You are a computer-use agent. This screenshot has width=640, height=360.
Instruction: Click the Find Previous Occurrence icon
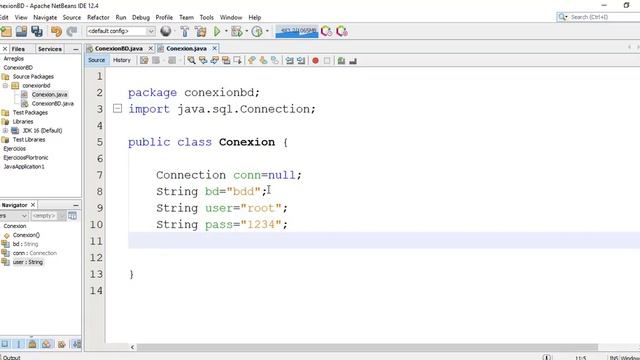(x=203, y=60)
